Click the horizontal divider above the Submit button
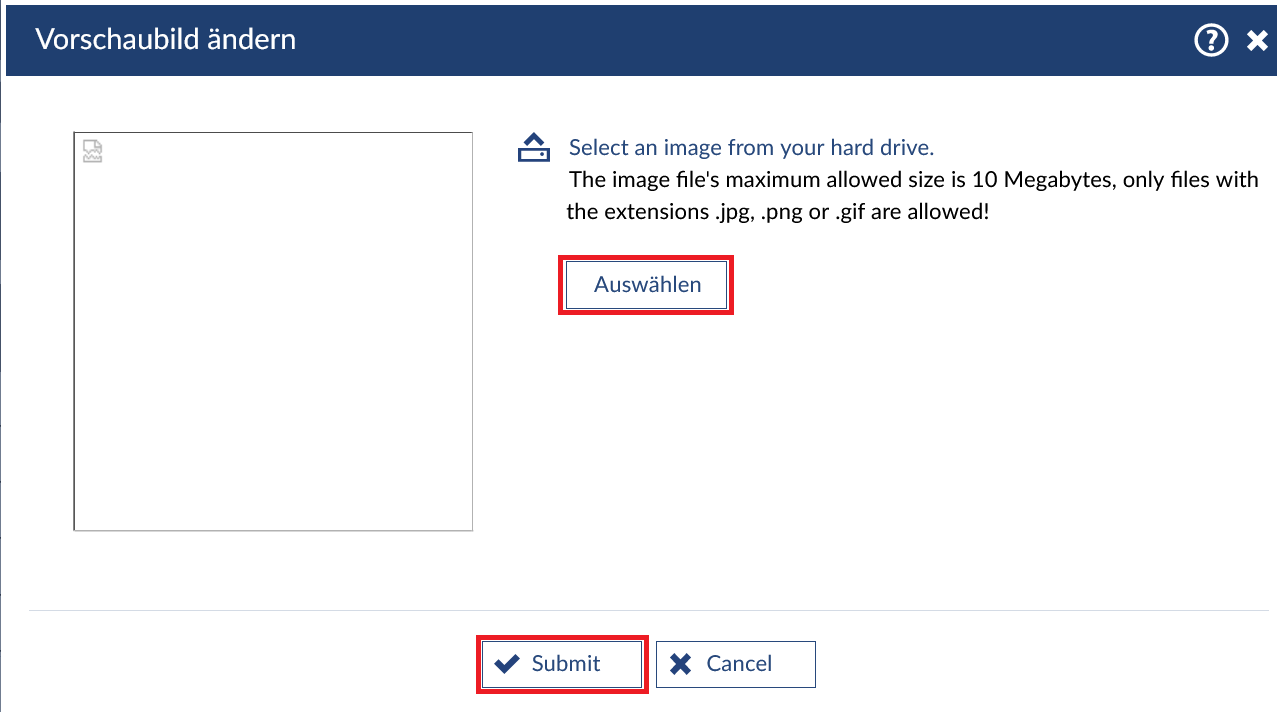1277x712 pixels. [650, 610]
